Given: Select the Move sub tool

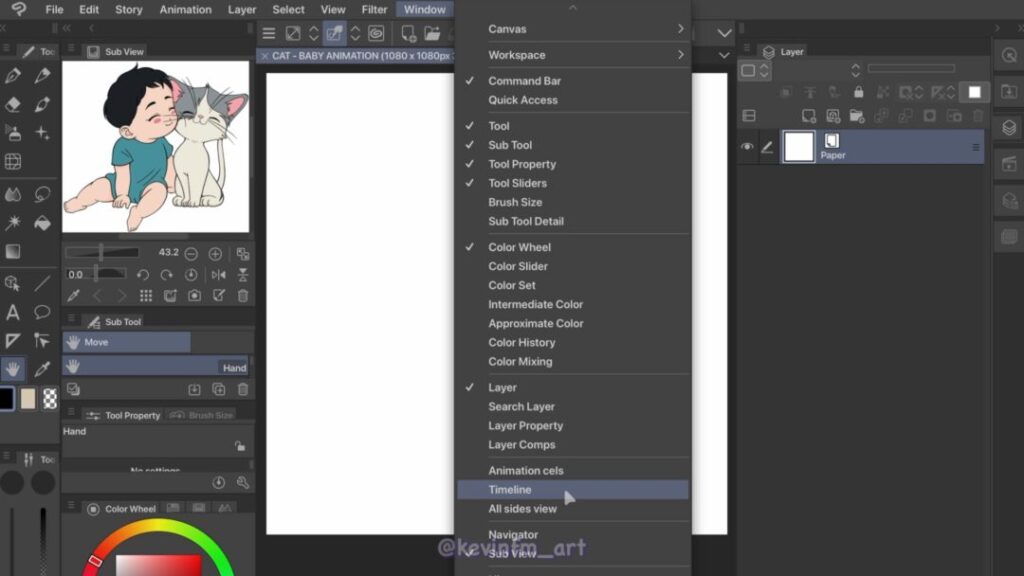Looking at the screenshot, I should click(126, 342).
